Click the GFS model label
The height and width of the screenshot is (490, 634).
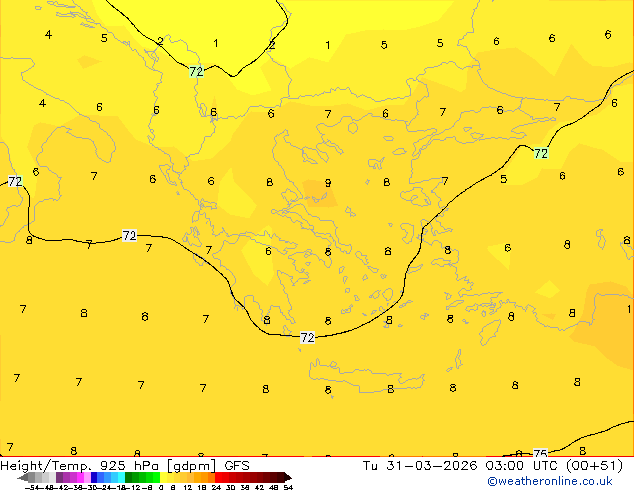(x=237, y=465)
